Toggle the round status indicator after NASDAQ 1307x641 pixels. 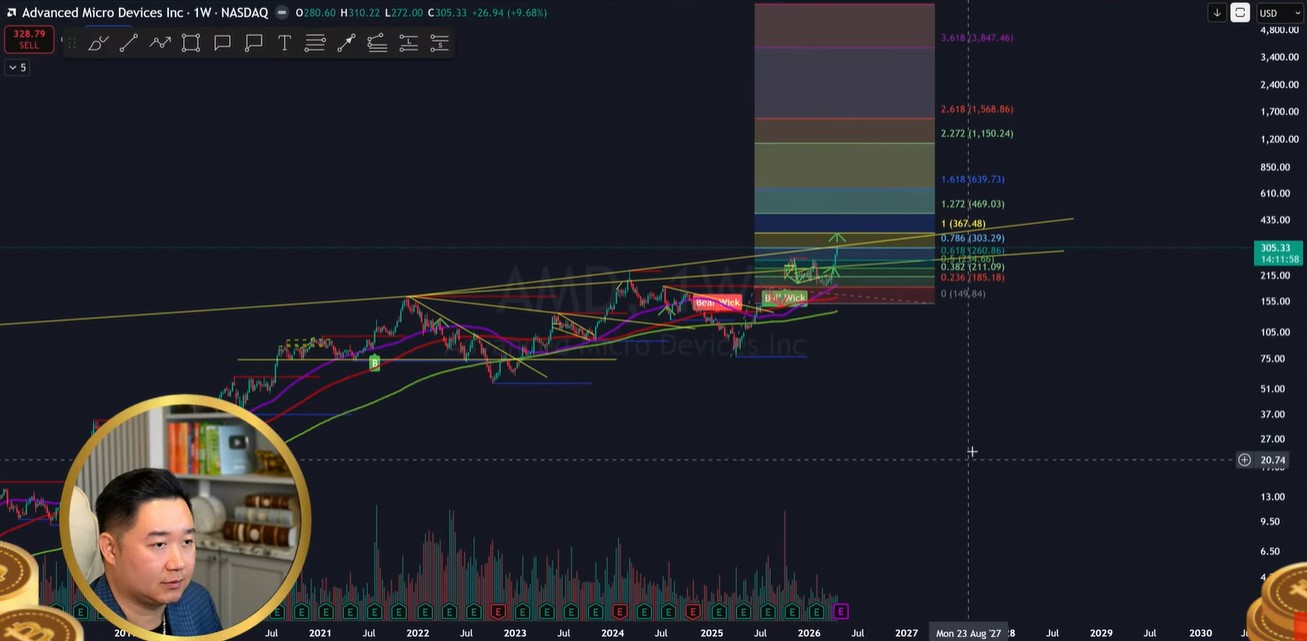[x=281, y=13]
